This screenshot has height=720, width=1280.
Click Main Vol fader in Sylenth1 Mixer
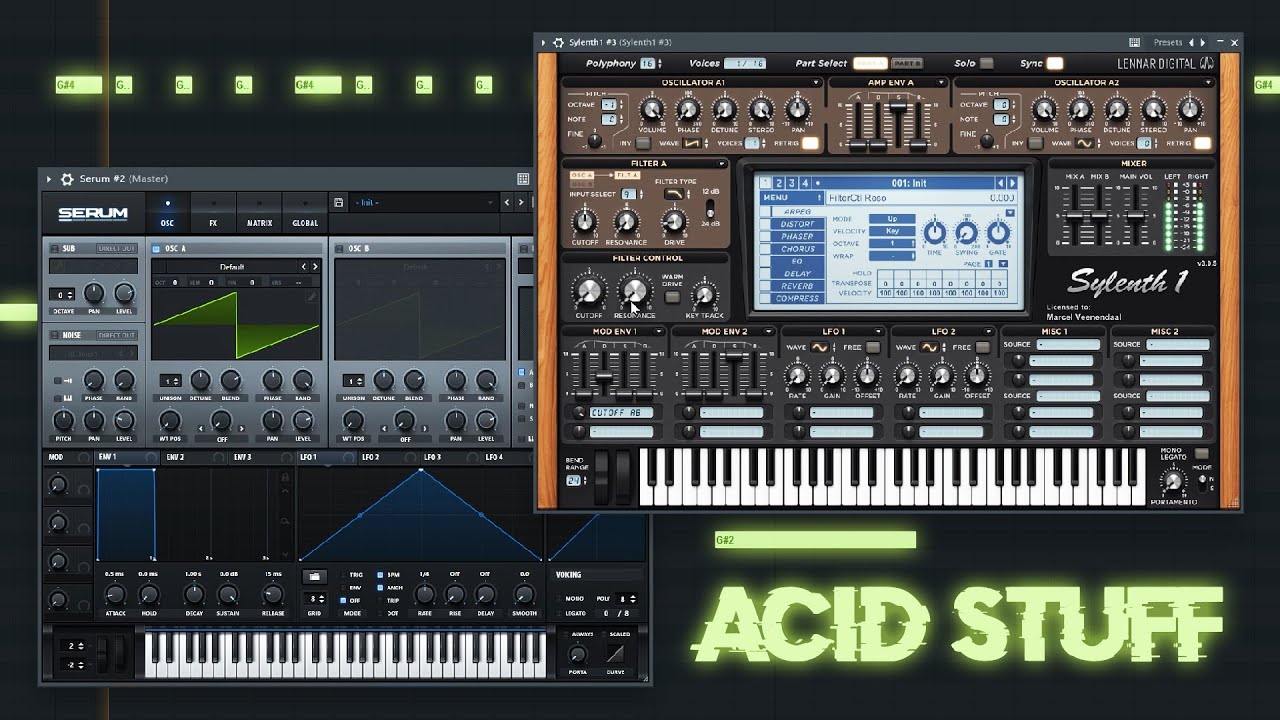[1136, 216]
